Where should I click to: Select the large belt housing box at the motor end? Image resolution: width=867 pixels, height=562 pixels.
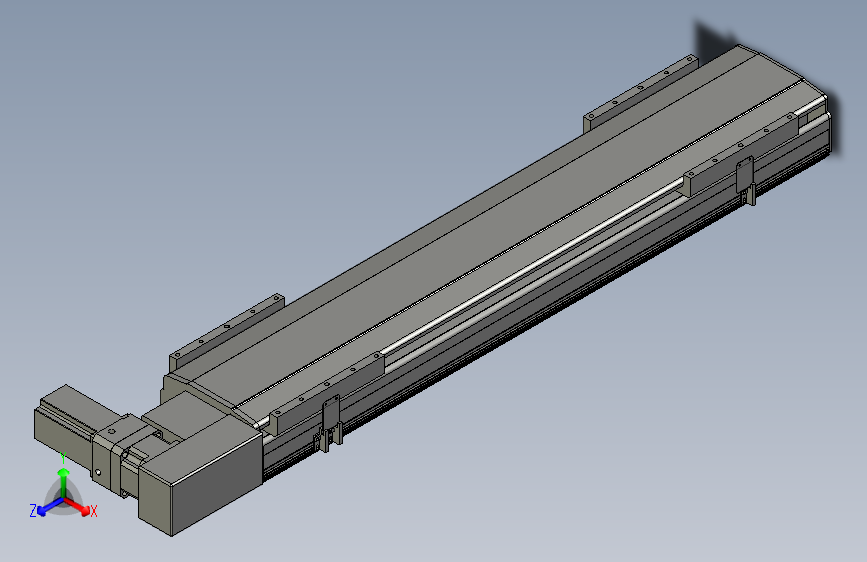tap(200, 476)
